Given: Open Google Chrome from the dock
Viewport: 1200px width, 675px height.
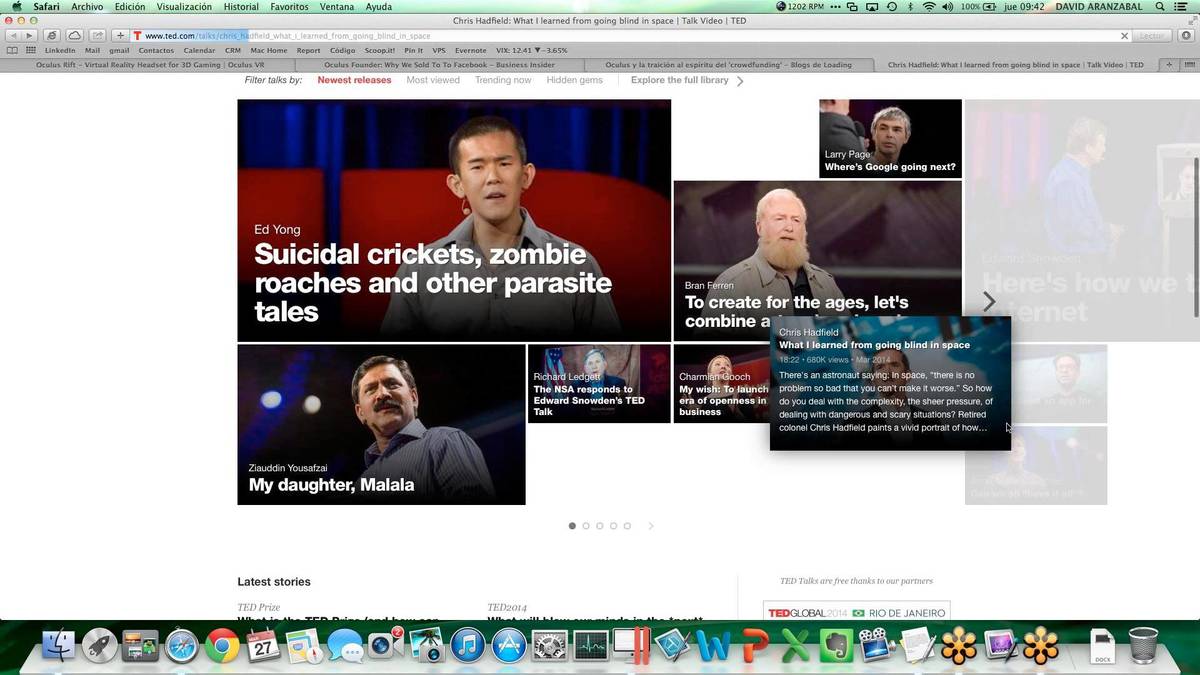Looking at the screenshot, I should pos(222,647).
